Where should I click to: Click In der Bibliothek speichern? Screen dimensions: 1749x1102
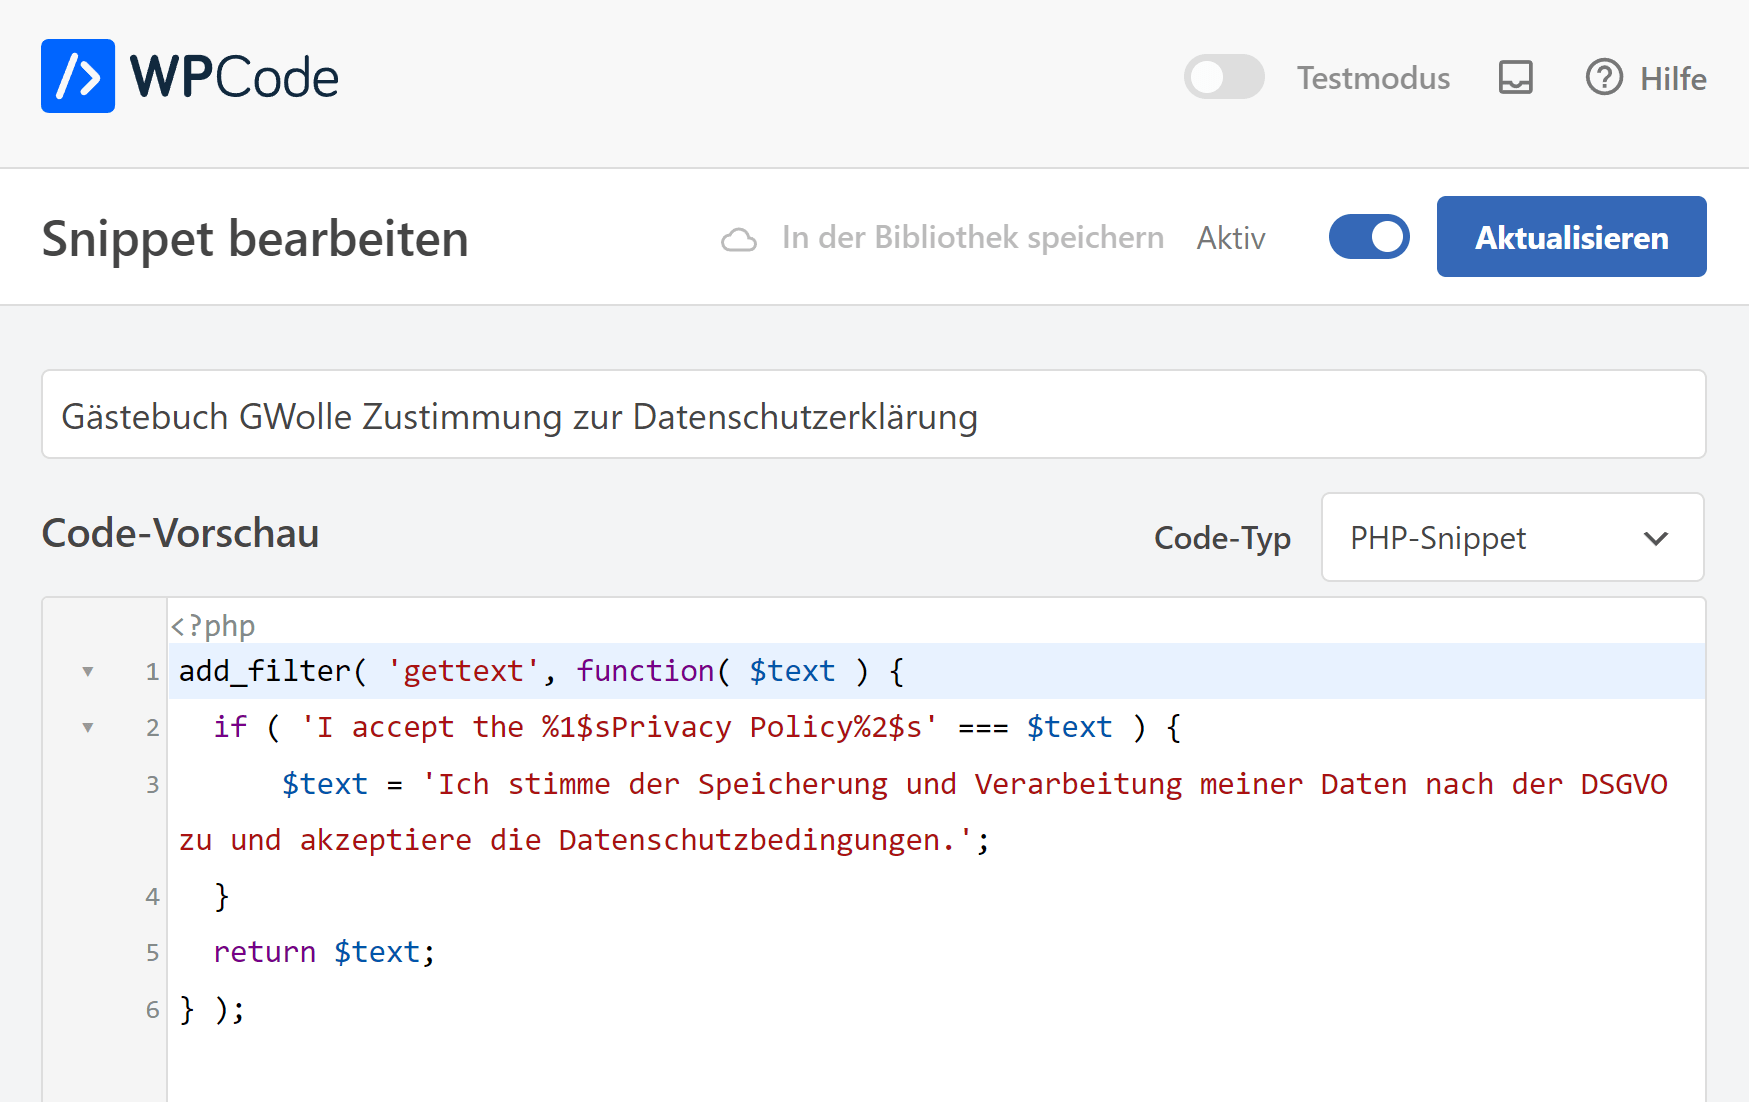pyautogui.click(x=972, y=238)
